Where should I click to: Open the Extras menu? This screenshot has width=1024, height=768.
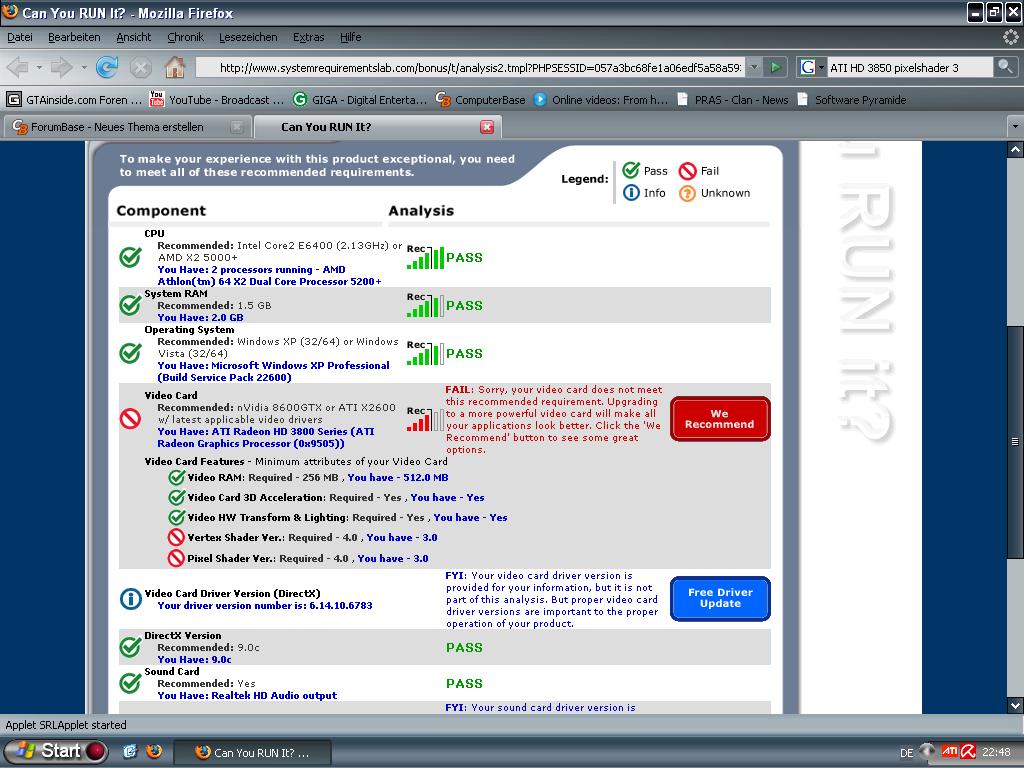tap(308, 37)
